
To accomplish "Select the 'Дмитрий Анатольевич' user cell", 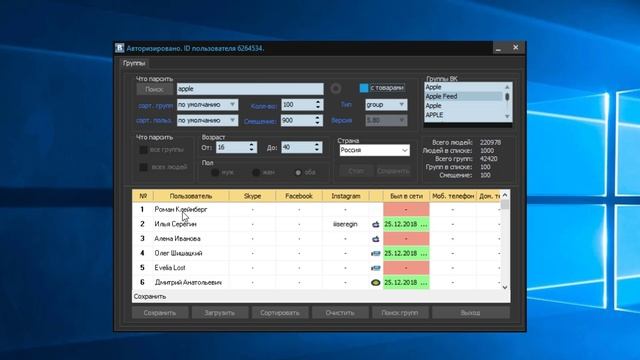I will (x=191, y=282).
